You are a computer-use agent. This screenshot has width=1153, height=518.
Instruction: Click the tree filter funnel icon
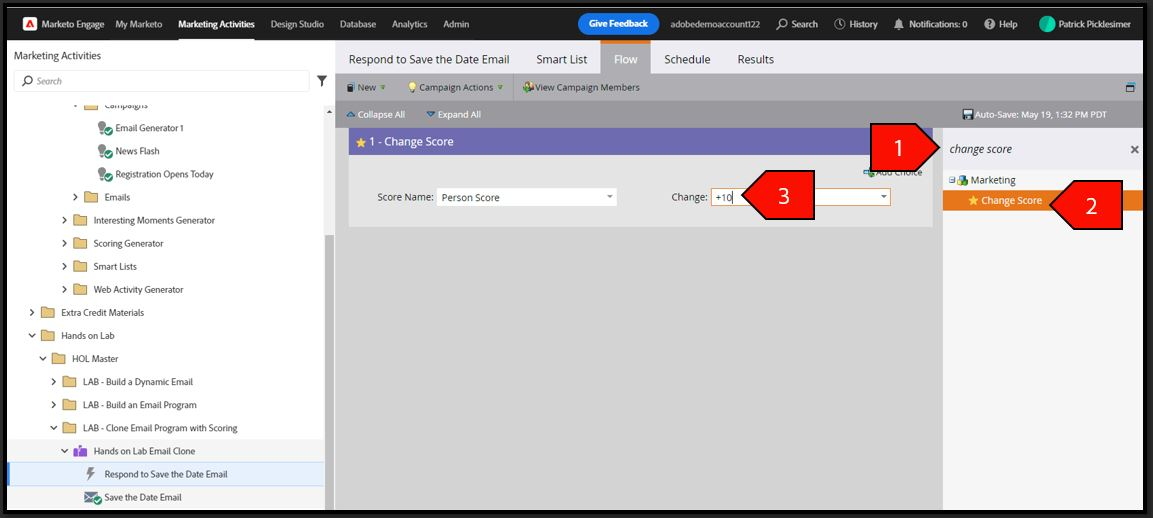point(322,81)
